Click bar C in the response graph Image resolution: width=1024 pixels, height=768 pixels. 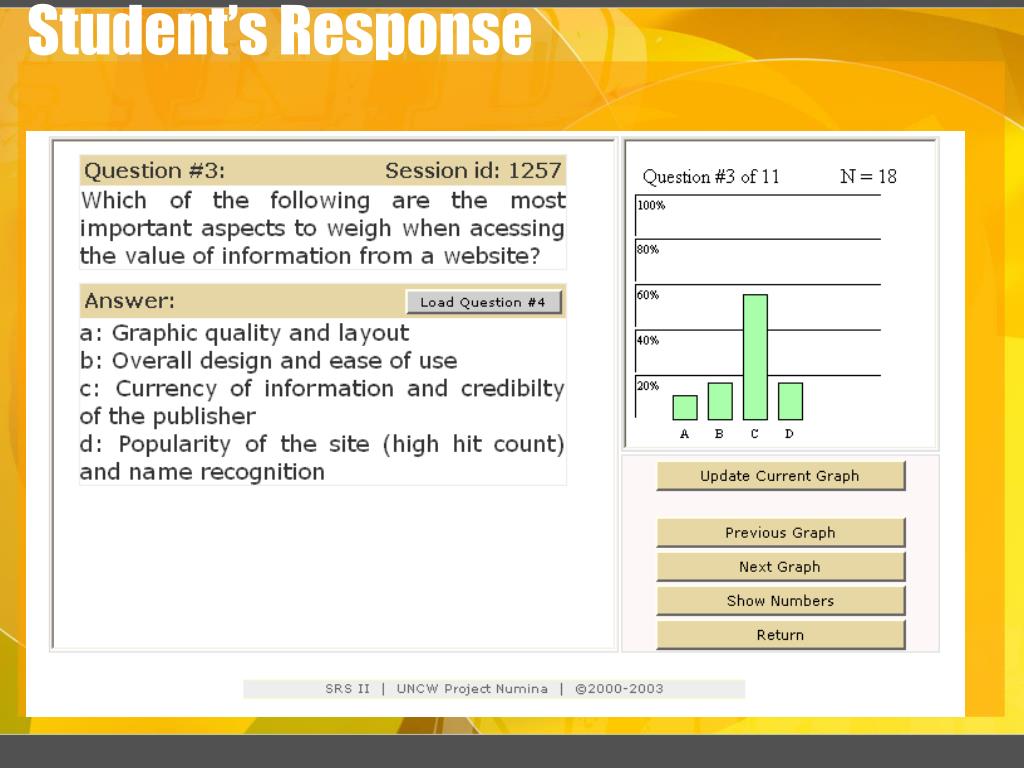[x=755, y=357]
